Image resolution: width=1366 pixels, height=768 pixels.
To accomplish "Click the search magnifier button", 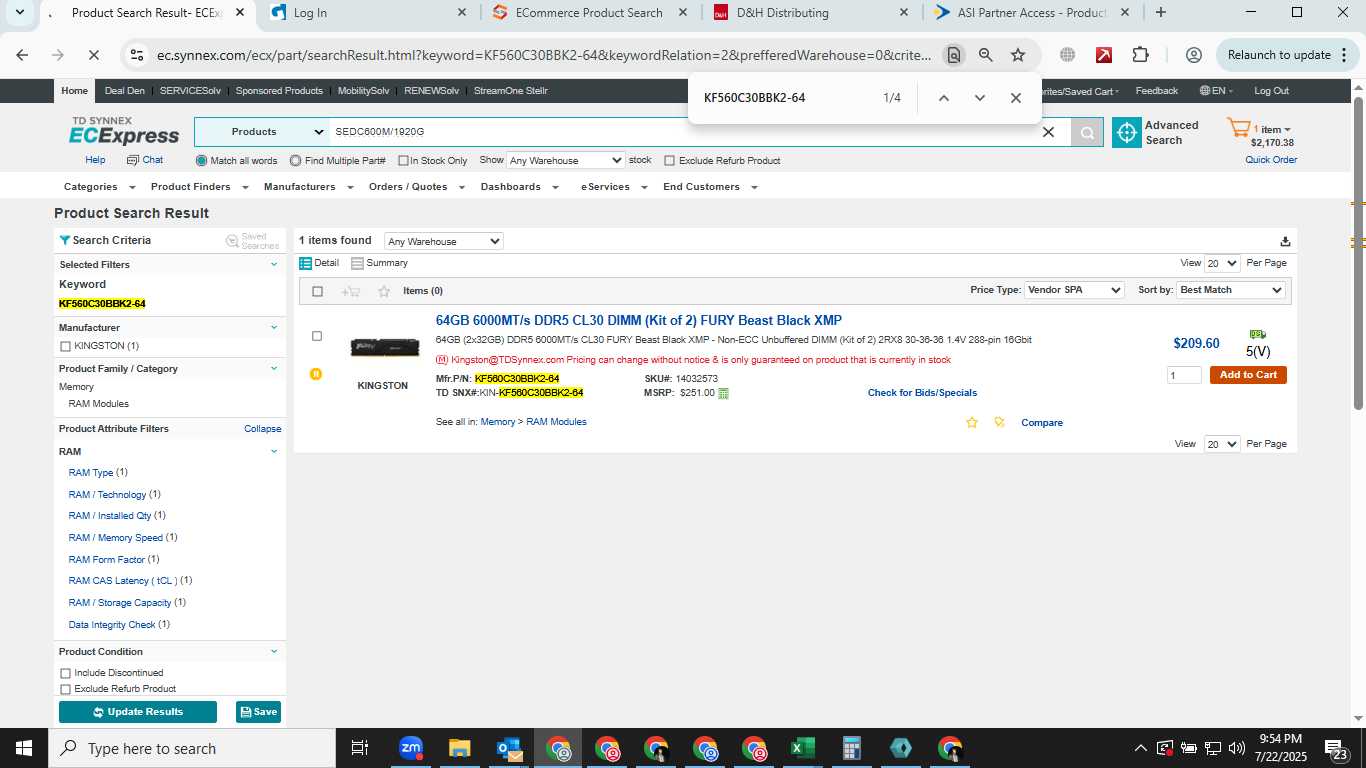I will [1087, 132].
